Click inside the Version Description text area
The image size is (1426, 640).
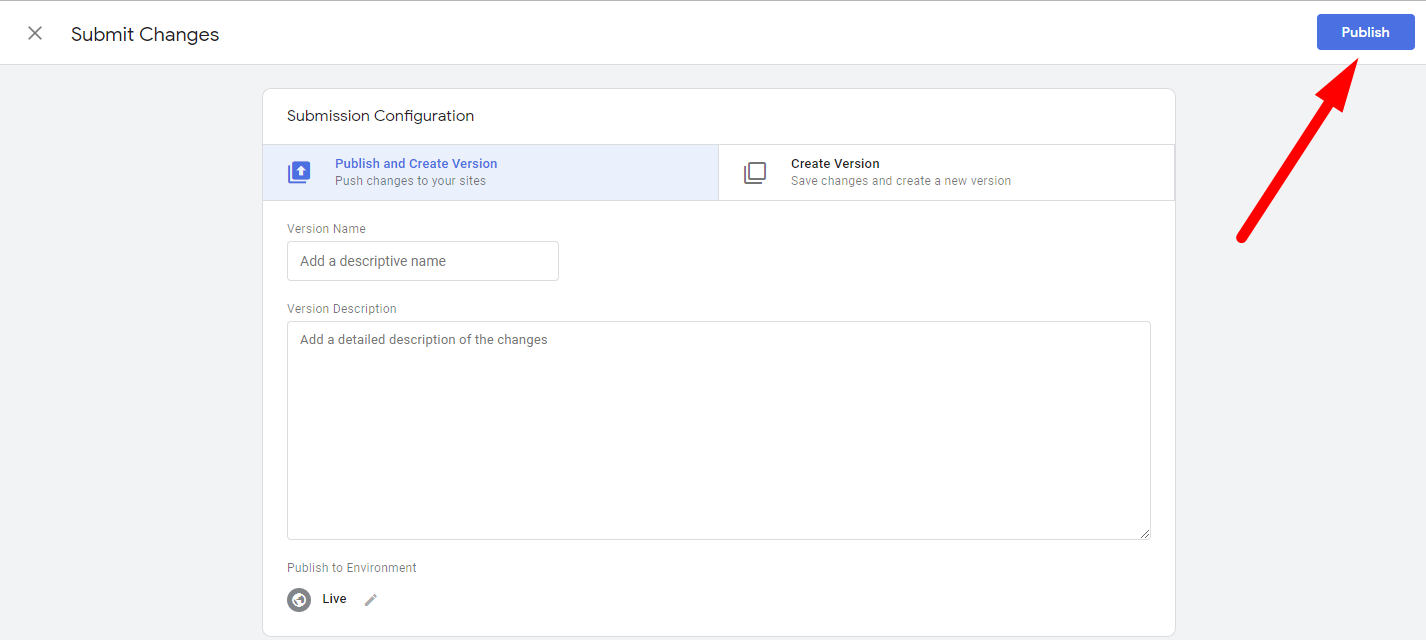click(718, 430)
